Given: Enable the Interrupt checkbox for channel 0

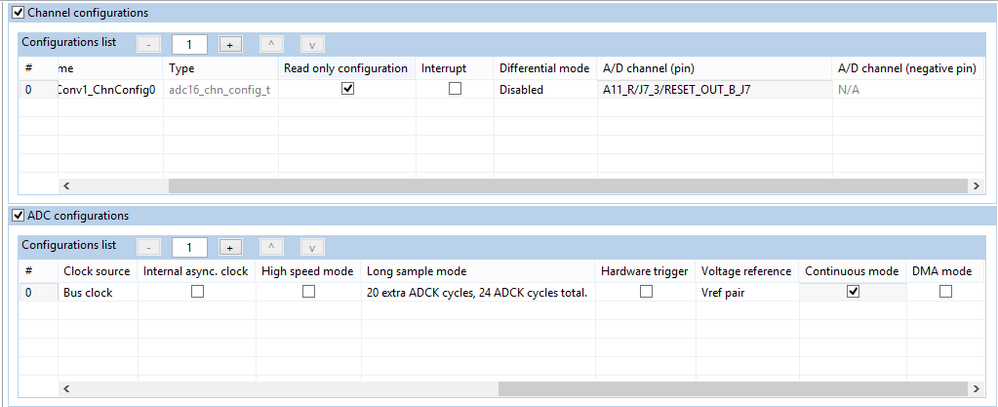Looking at the screenshot, I should point(455,89).
